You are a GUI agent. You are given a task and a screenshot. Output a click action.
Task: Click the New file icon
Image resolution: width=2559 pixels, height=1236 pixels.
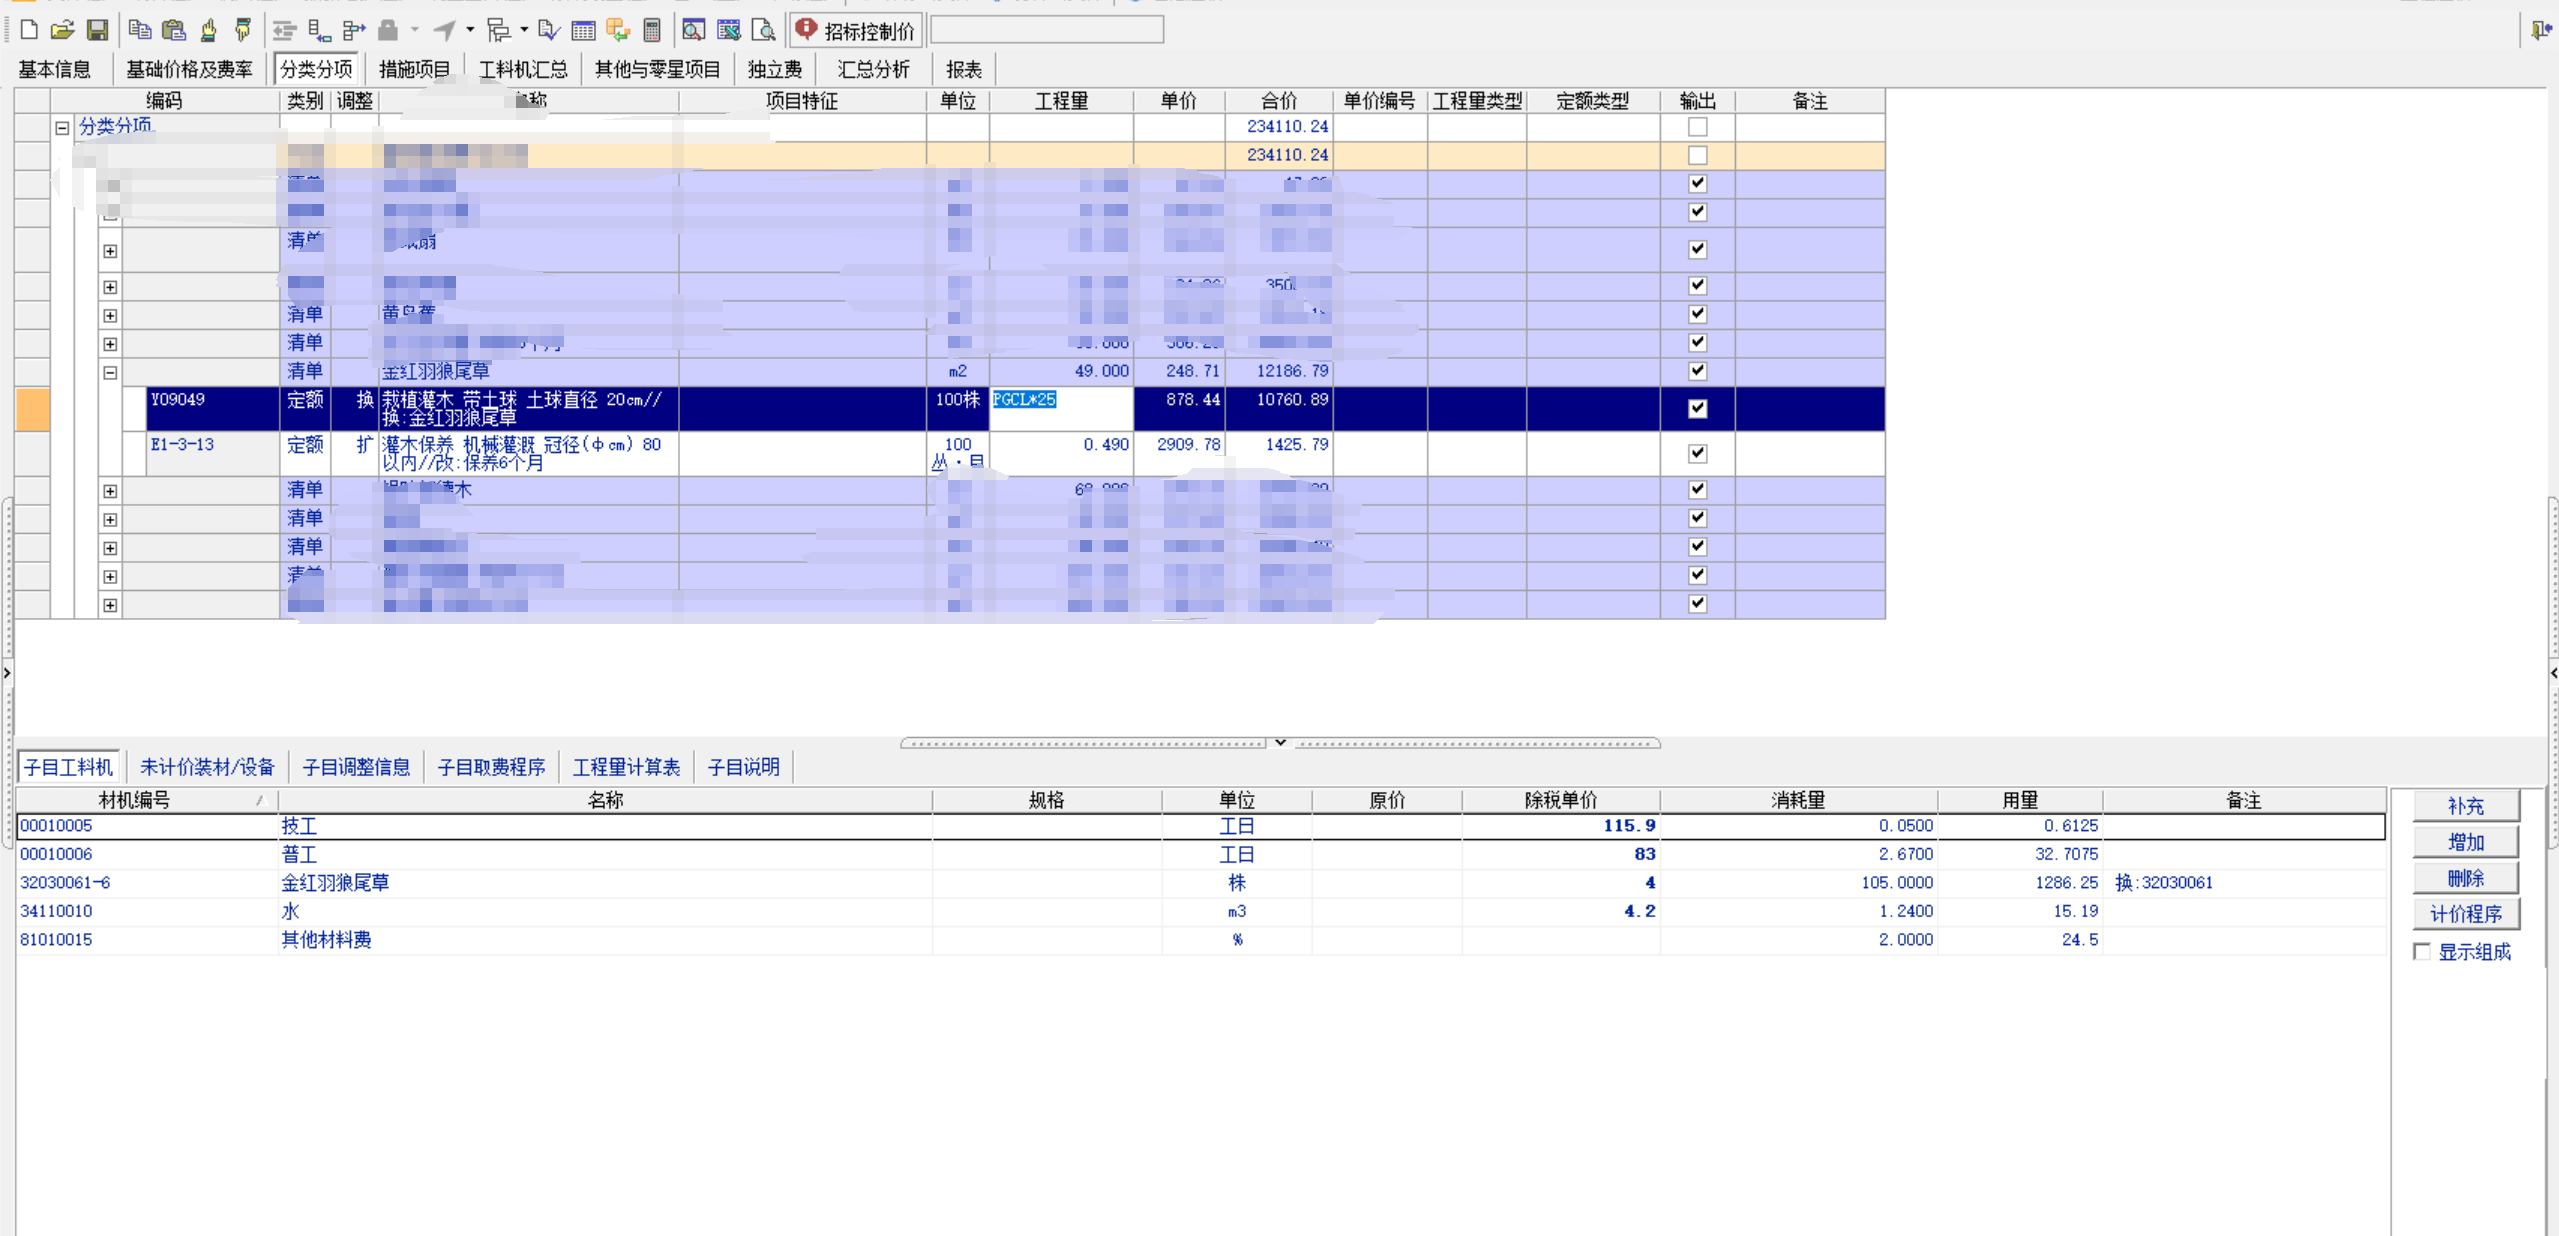28,30
